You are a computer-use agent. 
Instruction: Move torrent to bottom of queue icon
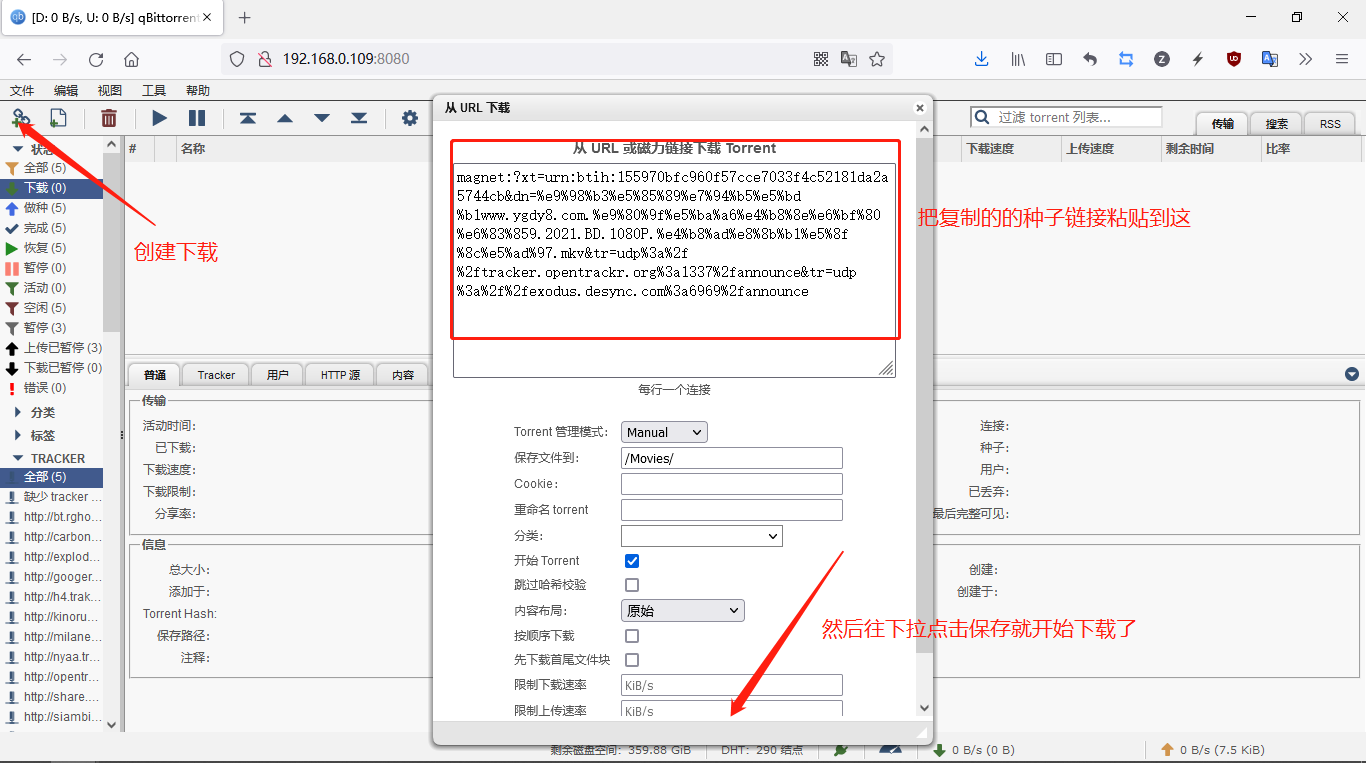(359, 118)
